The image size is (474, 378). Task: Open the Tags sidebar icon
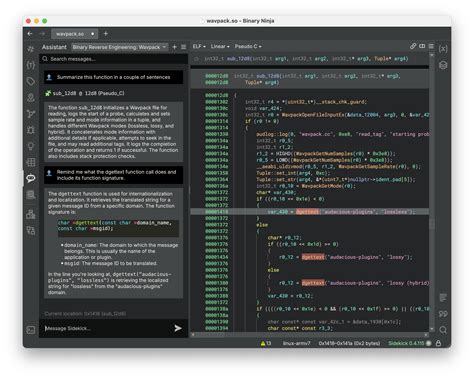click(x=31, y=81)
